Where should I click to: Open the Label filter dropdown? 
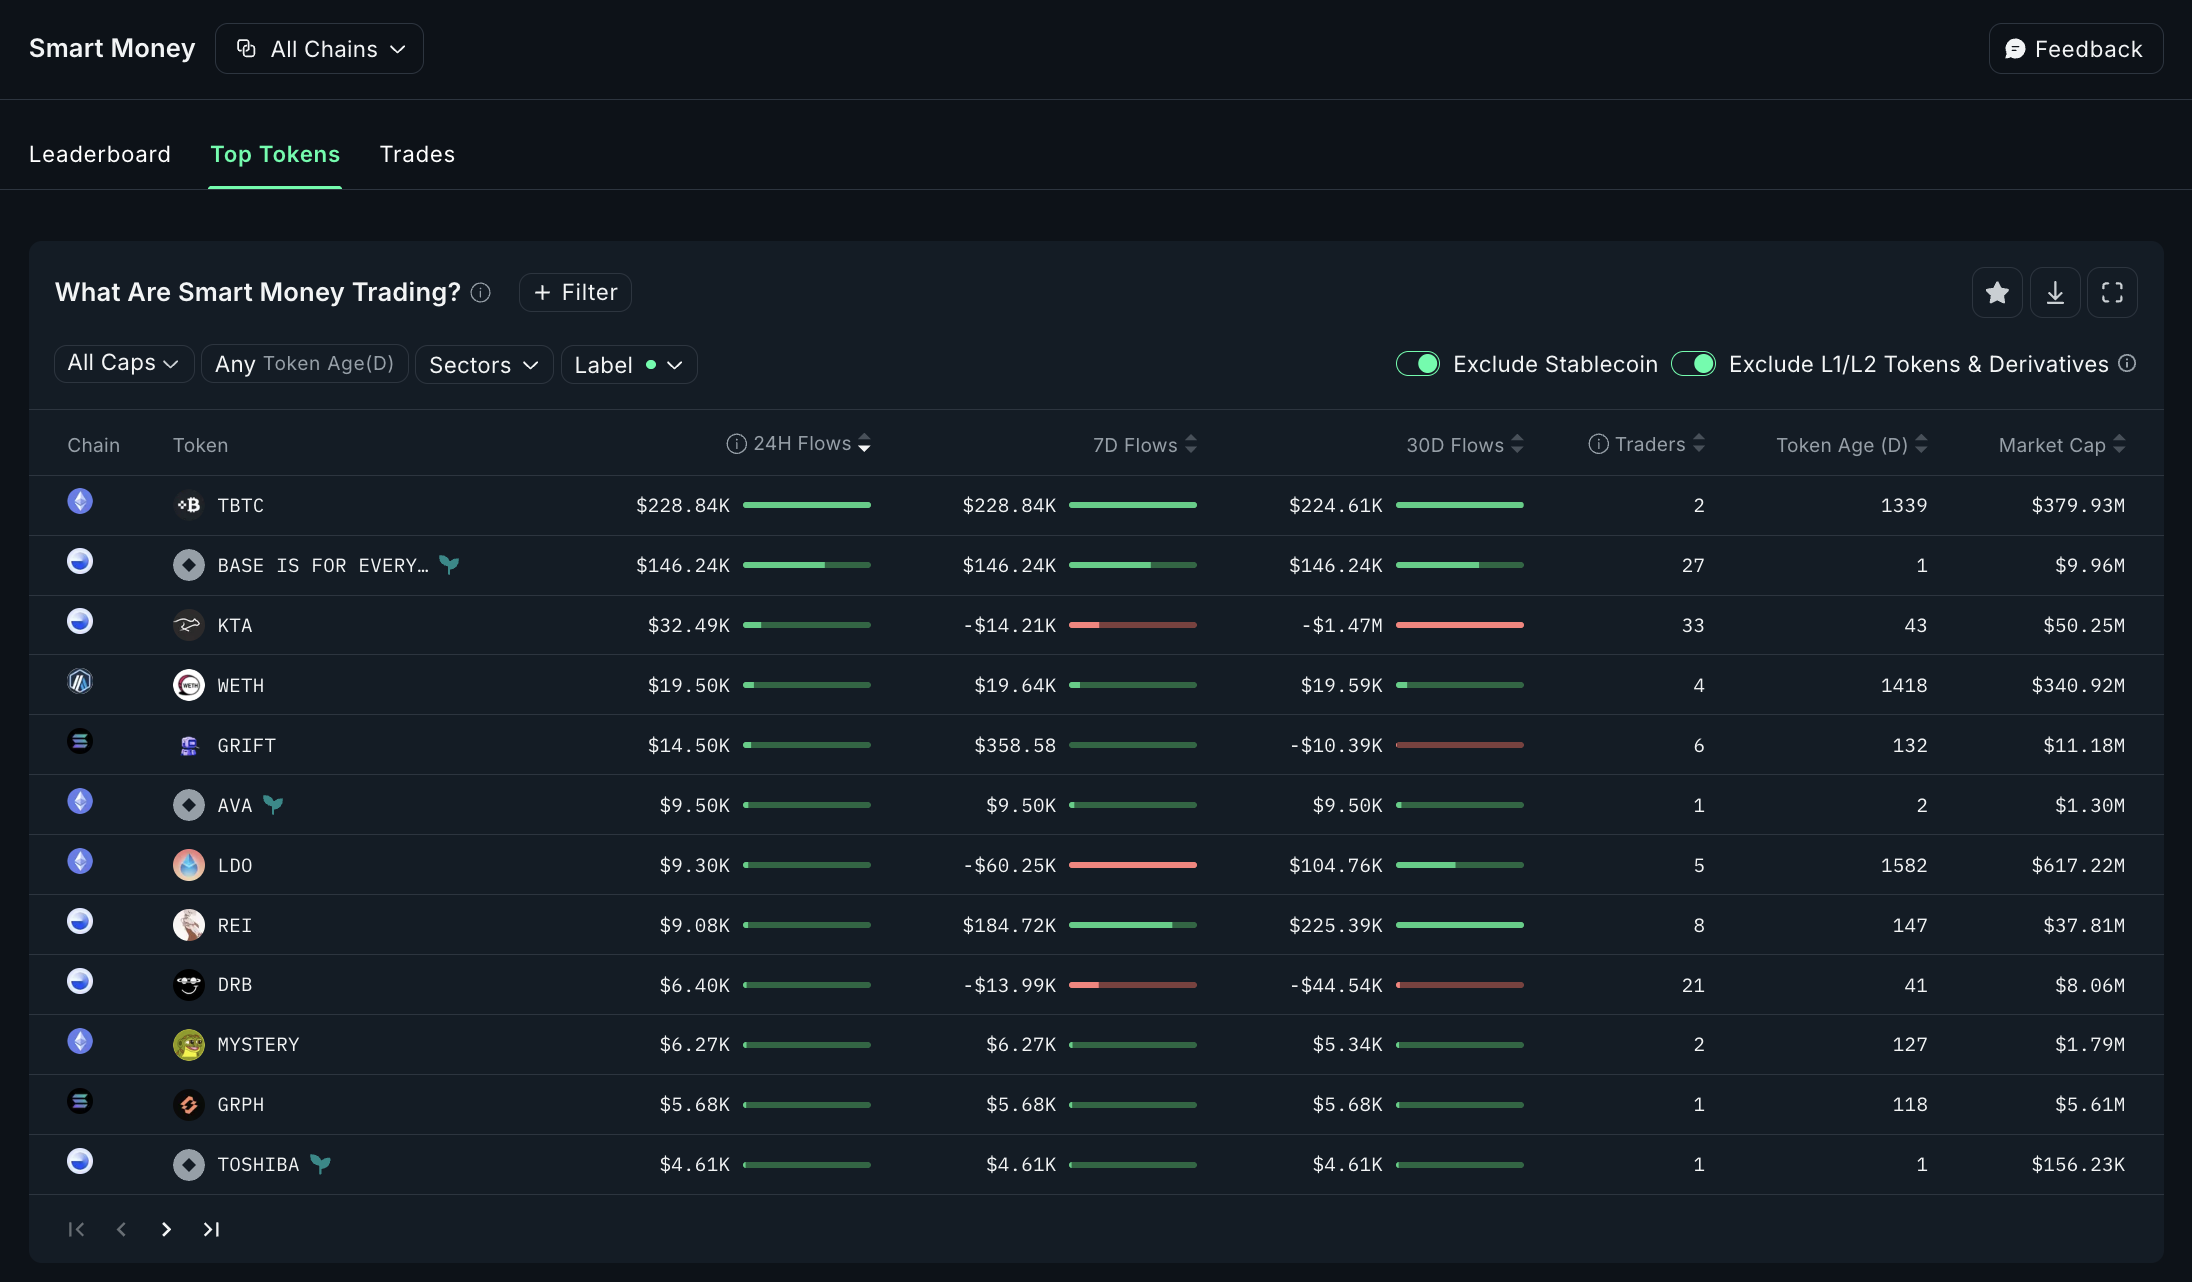tap(628, 364)
